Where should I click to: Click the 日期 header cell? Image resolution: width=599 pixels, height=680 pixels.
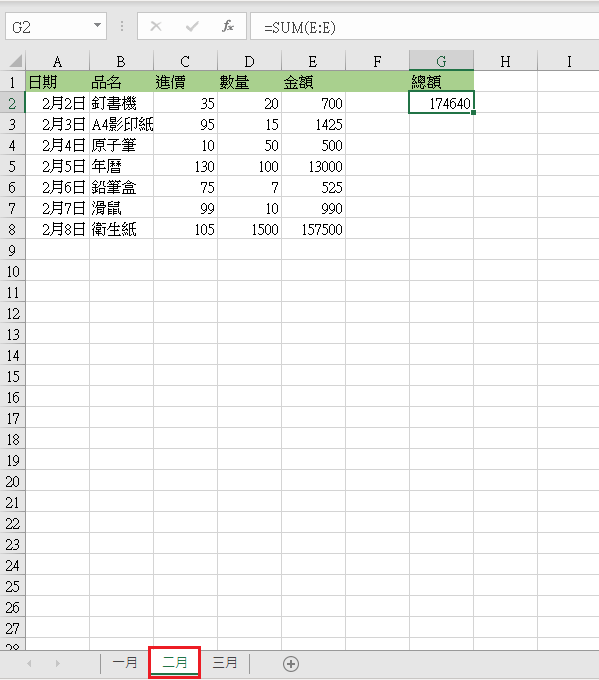point(57,82)
